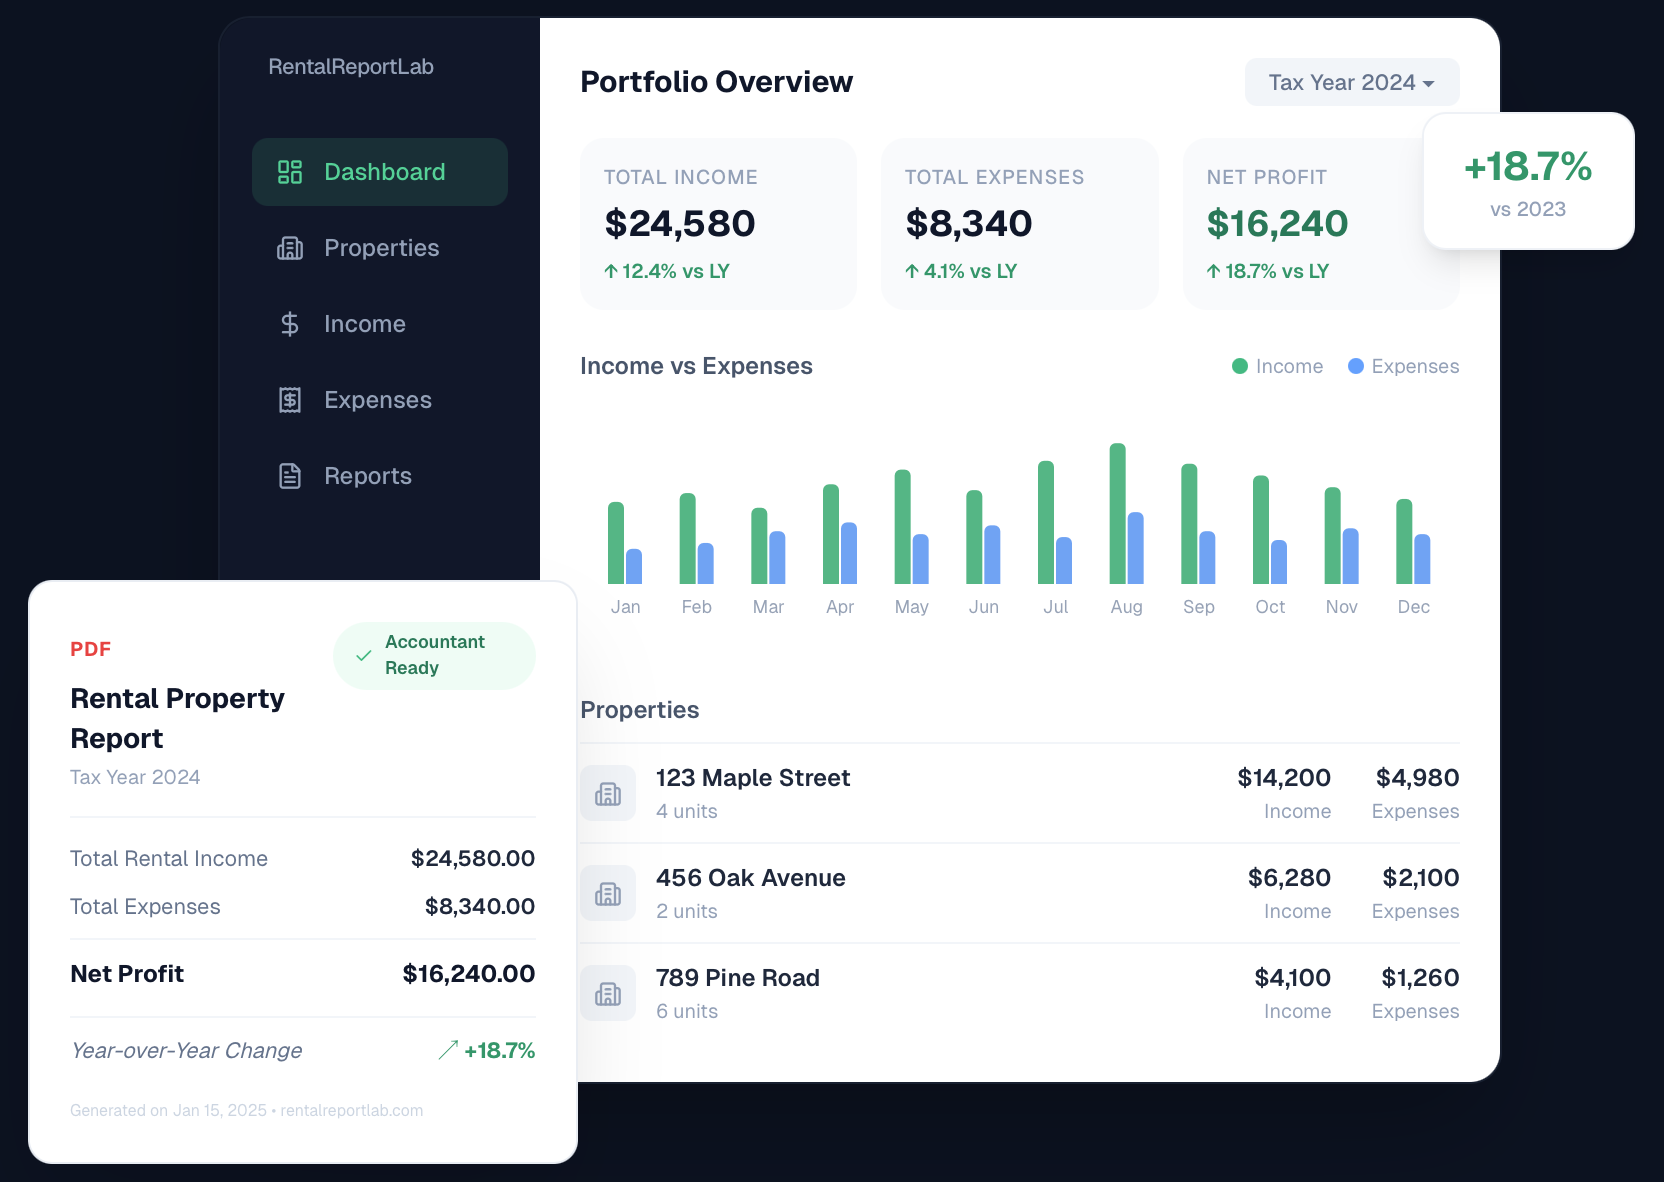Click the dropdown arrow beside Tax Year 2024
This screenshot has width=1664, height=1182.
click(1428, 83)
